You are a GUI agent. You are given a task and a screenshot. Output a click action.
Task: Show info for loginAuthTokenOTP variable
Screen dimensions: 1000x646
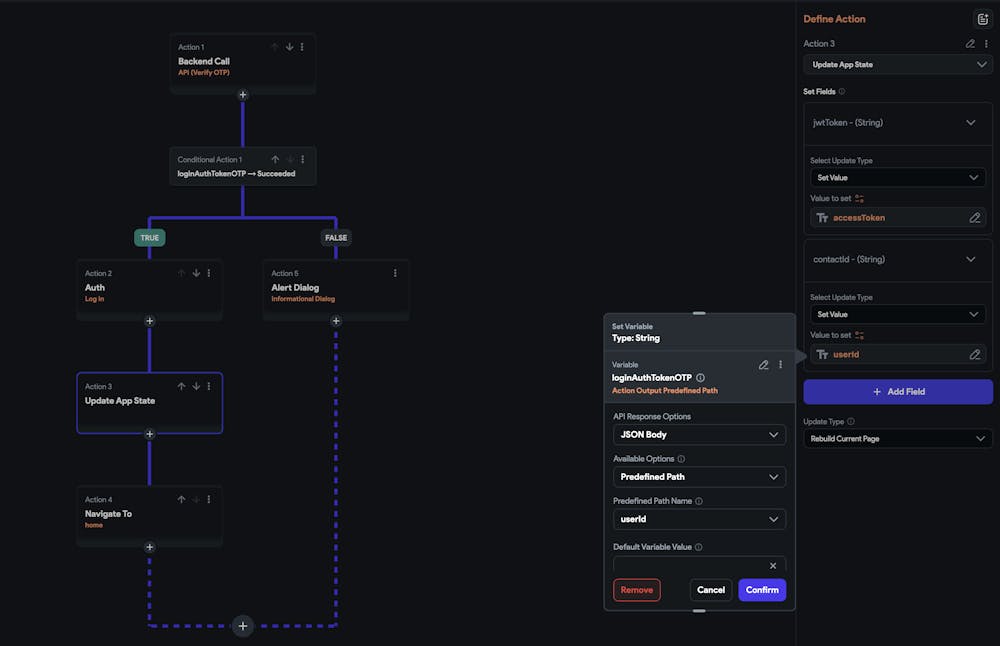coord(700,378)
